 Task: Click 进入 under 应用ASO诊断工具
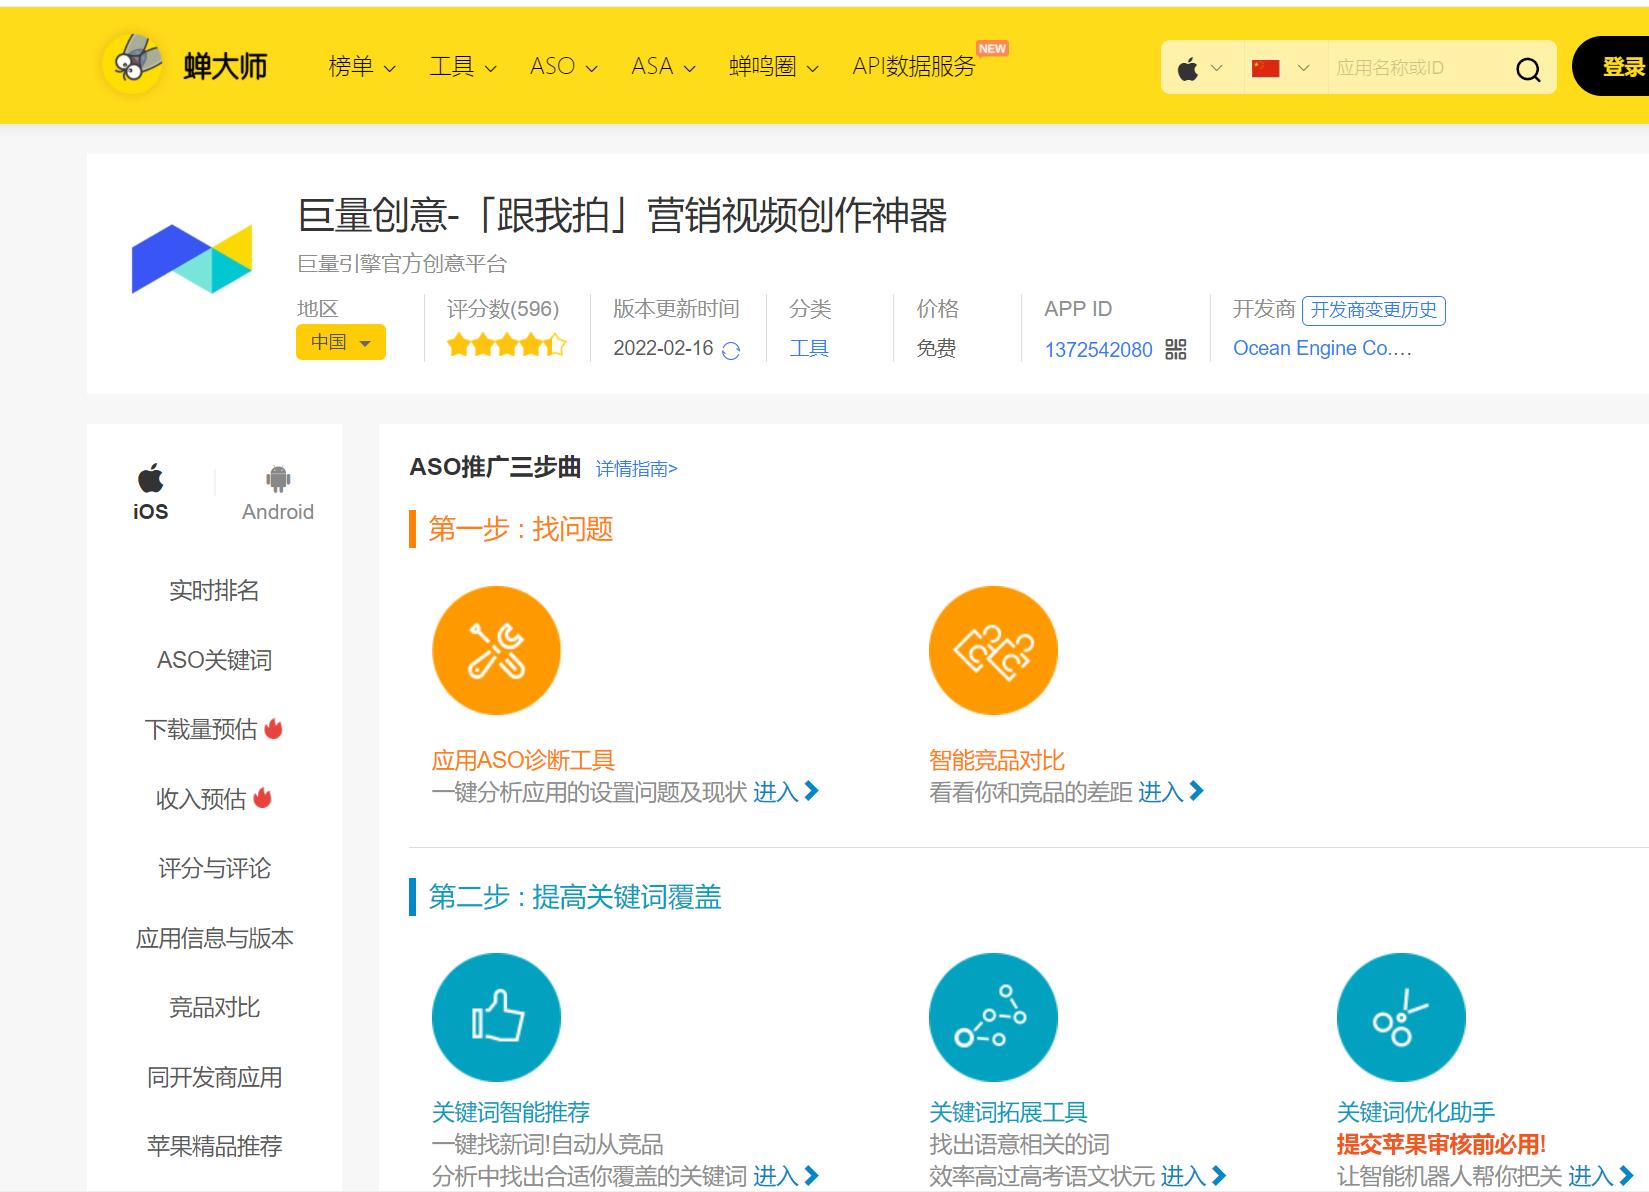click(x=786, y=792)
